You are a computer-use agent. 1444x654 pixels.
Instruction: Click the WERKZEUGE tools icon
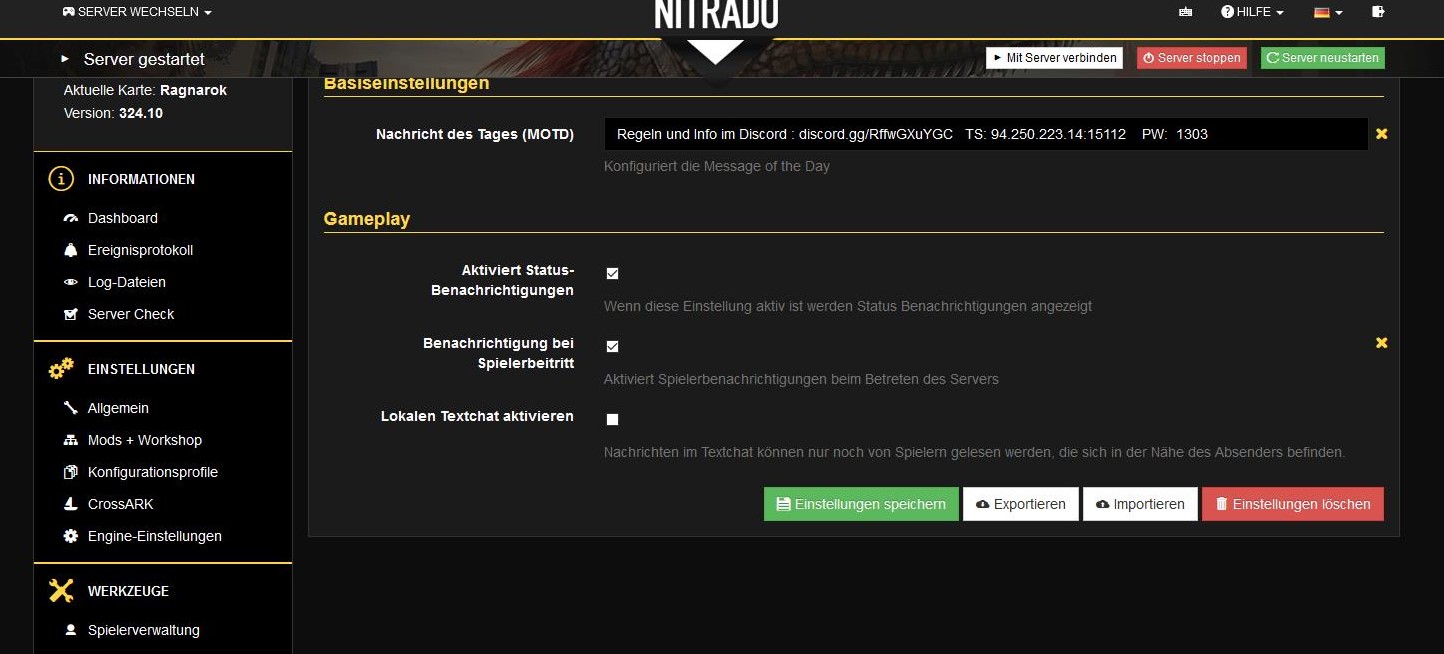61,591
